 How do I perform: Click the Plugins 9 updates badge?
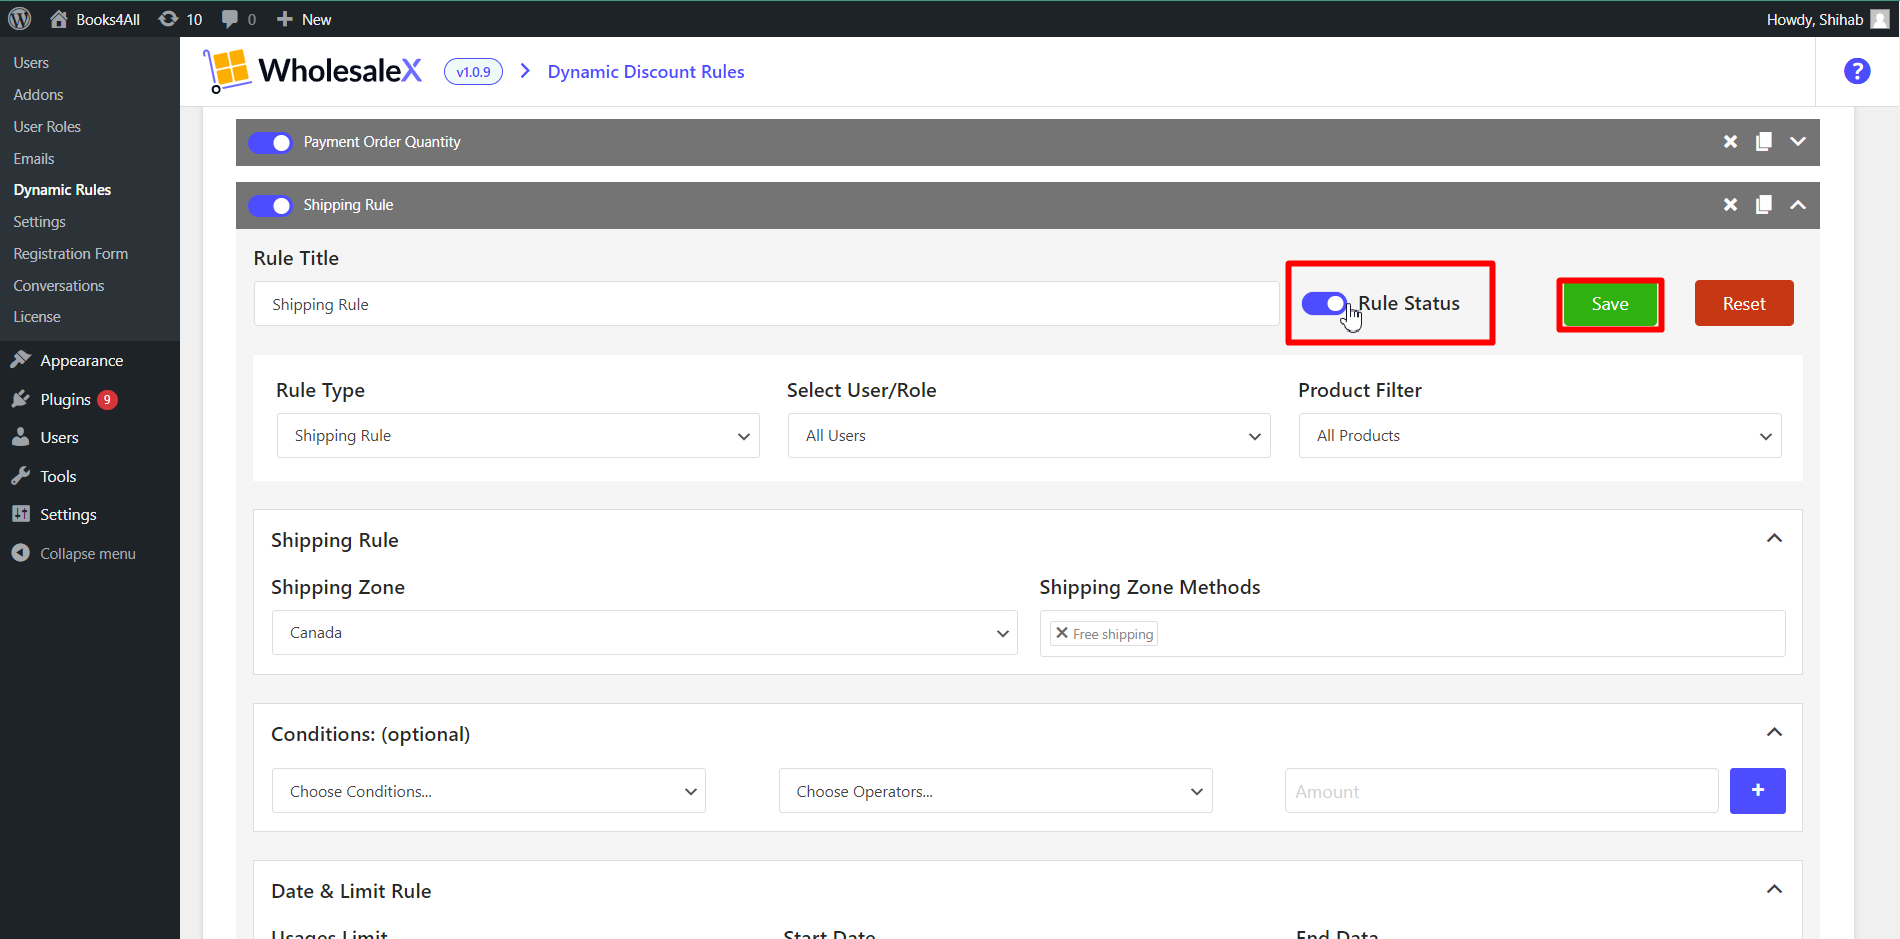tap(107, 400)
